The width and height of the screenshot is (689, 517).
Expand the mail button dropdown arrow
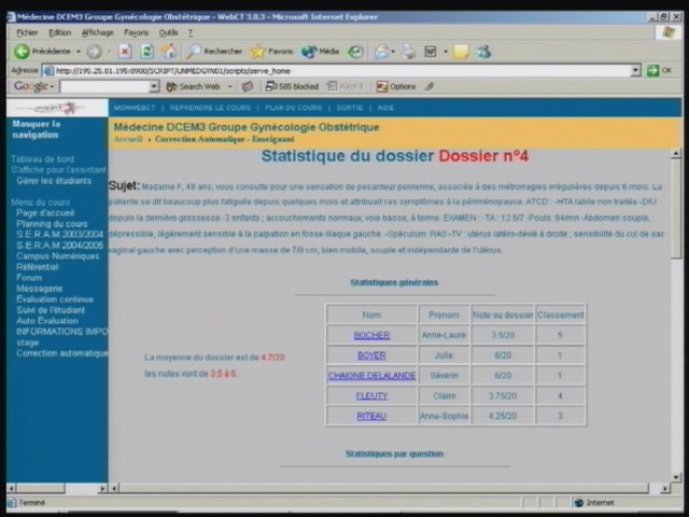[393, 51]
